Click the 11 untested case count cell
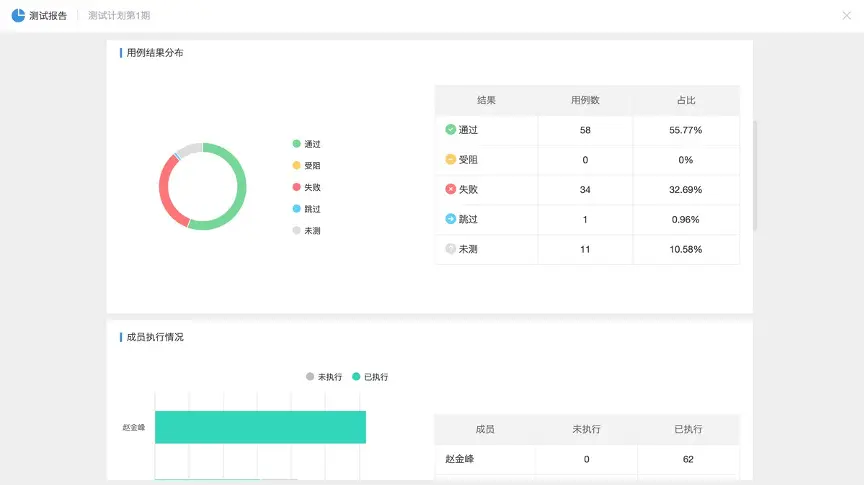864x485 pixels. [x=585, y=249]
